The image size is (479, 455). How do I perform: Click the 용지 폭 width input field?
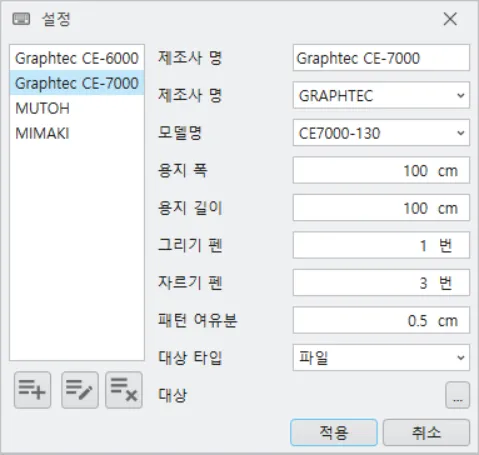381,170
